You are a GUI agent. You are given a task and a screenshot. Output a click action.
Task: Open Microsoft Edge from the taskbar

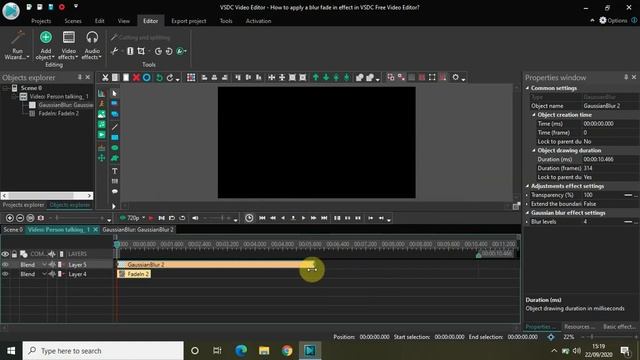(x=241, y=351)
